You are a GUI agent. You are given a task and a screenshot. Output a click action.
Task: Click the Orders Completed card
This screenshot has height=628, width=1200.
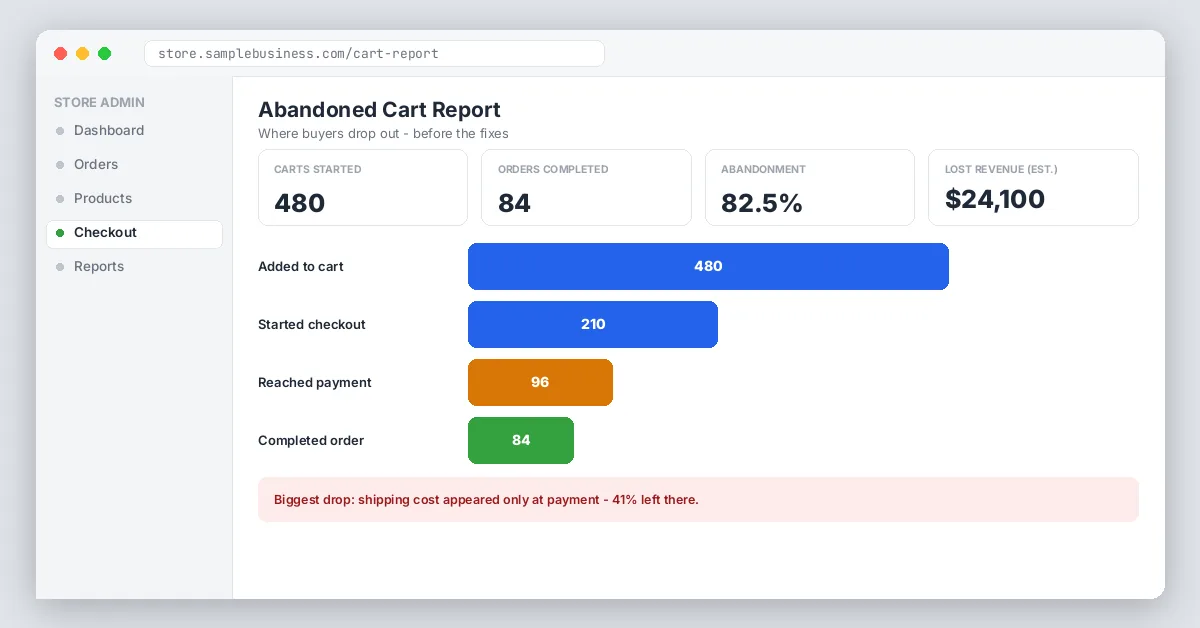coord(586,188)
